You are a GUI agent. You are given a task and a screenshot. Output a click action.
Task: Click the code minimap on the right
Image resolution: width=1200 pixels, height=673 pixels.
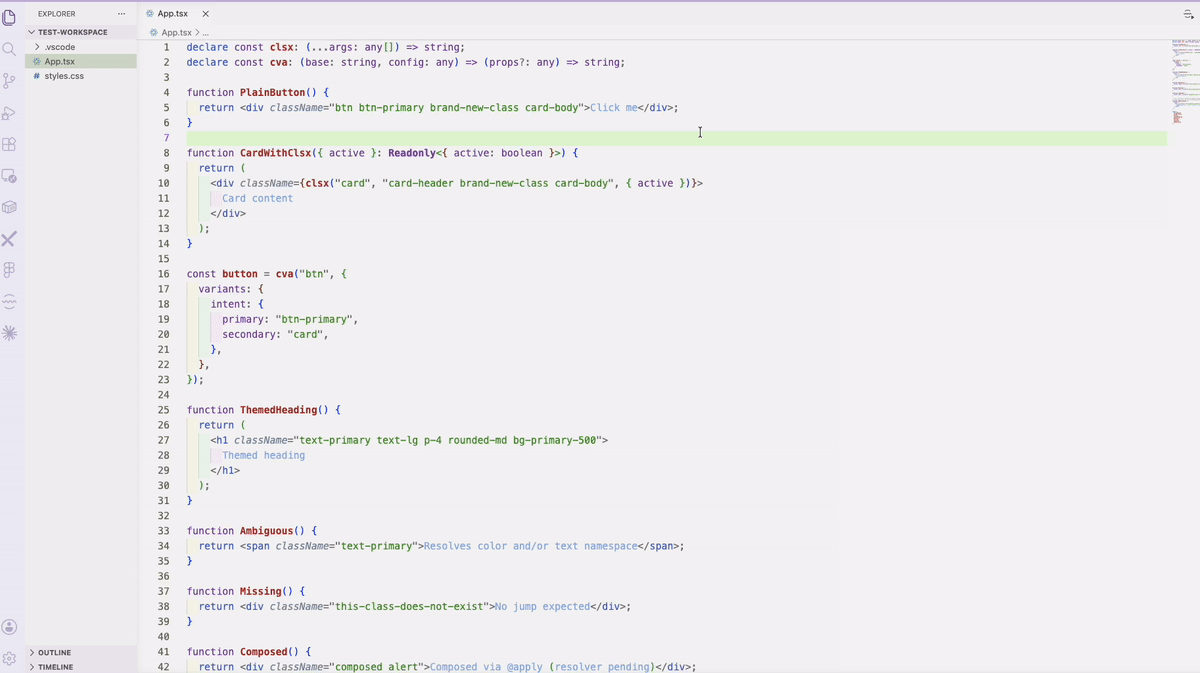(x=1184, y=80)
